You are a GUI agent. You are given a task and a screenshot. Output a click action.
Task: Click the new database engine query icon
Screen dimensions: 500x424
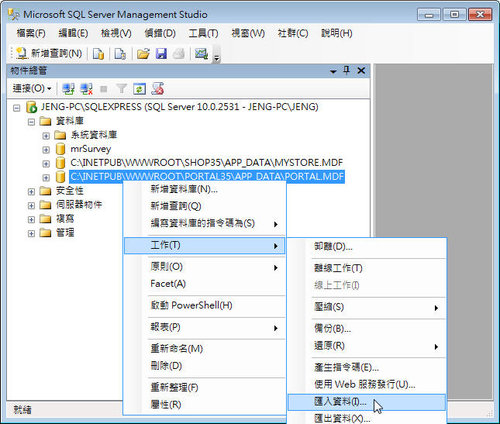tap(98, 54)
